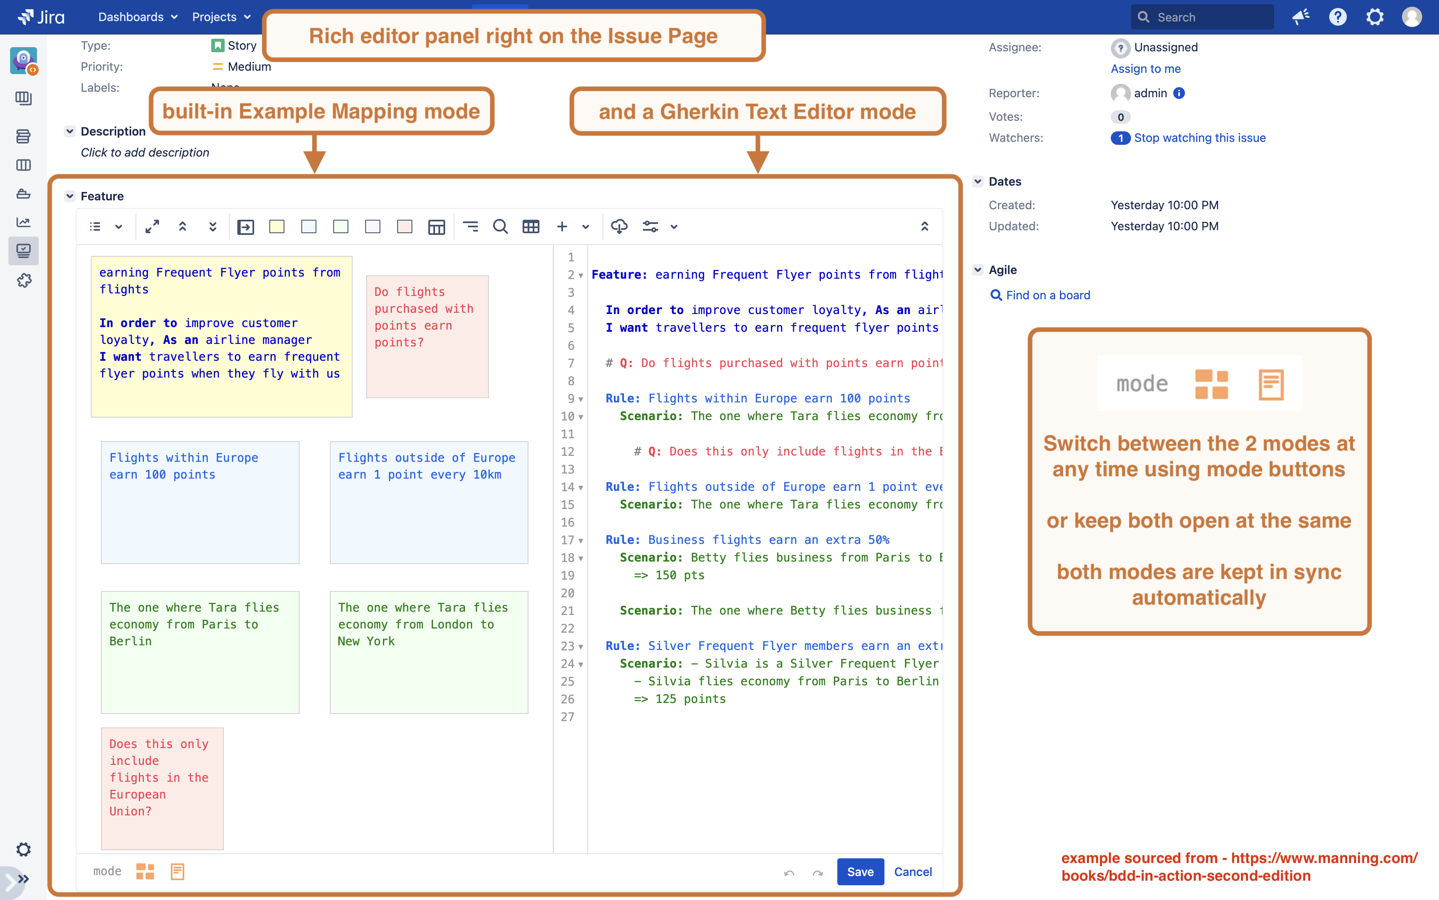Click the fullscreen expand arrows icon
The width and height of the screenshot is (1439, 900).
point(152,227)
